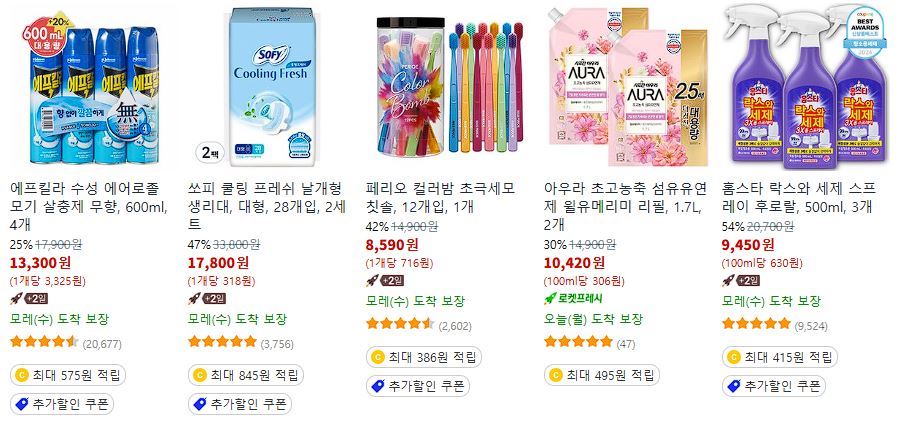904x432 pixels.
Task: Click the coupon tag icon under the 홈스타 spray product
Action: click(733, 386)
